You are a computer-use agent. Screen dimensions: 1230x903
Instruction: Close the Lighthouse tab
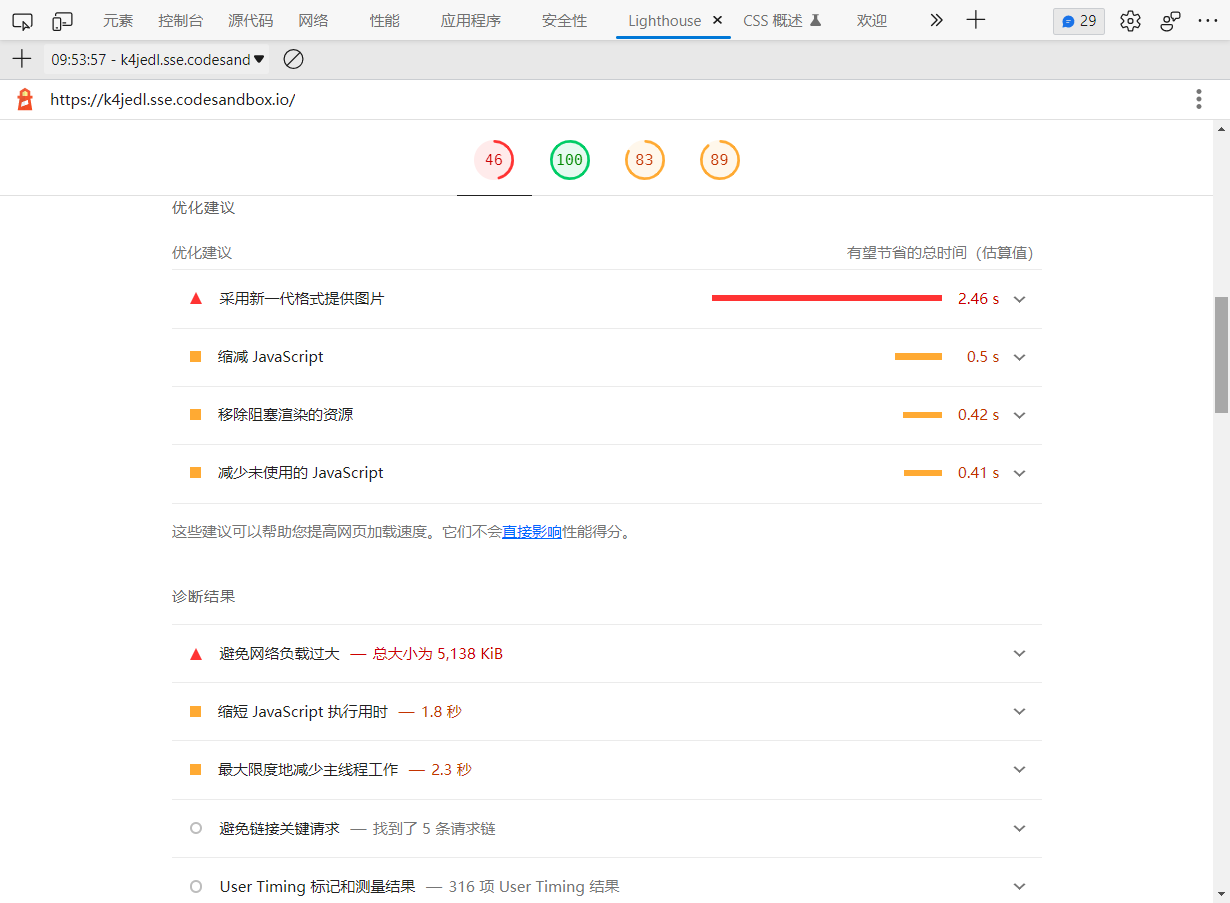717,20
